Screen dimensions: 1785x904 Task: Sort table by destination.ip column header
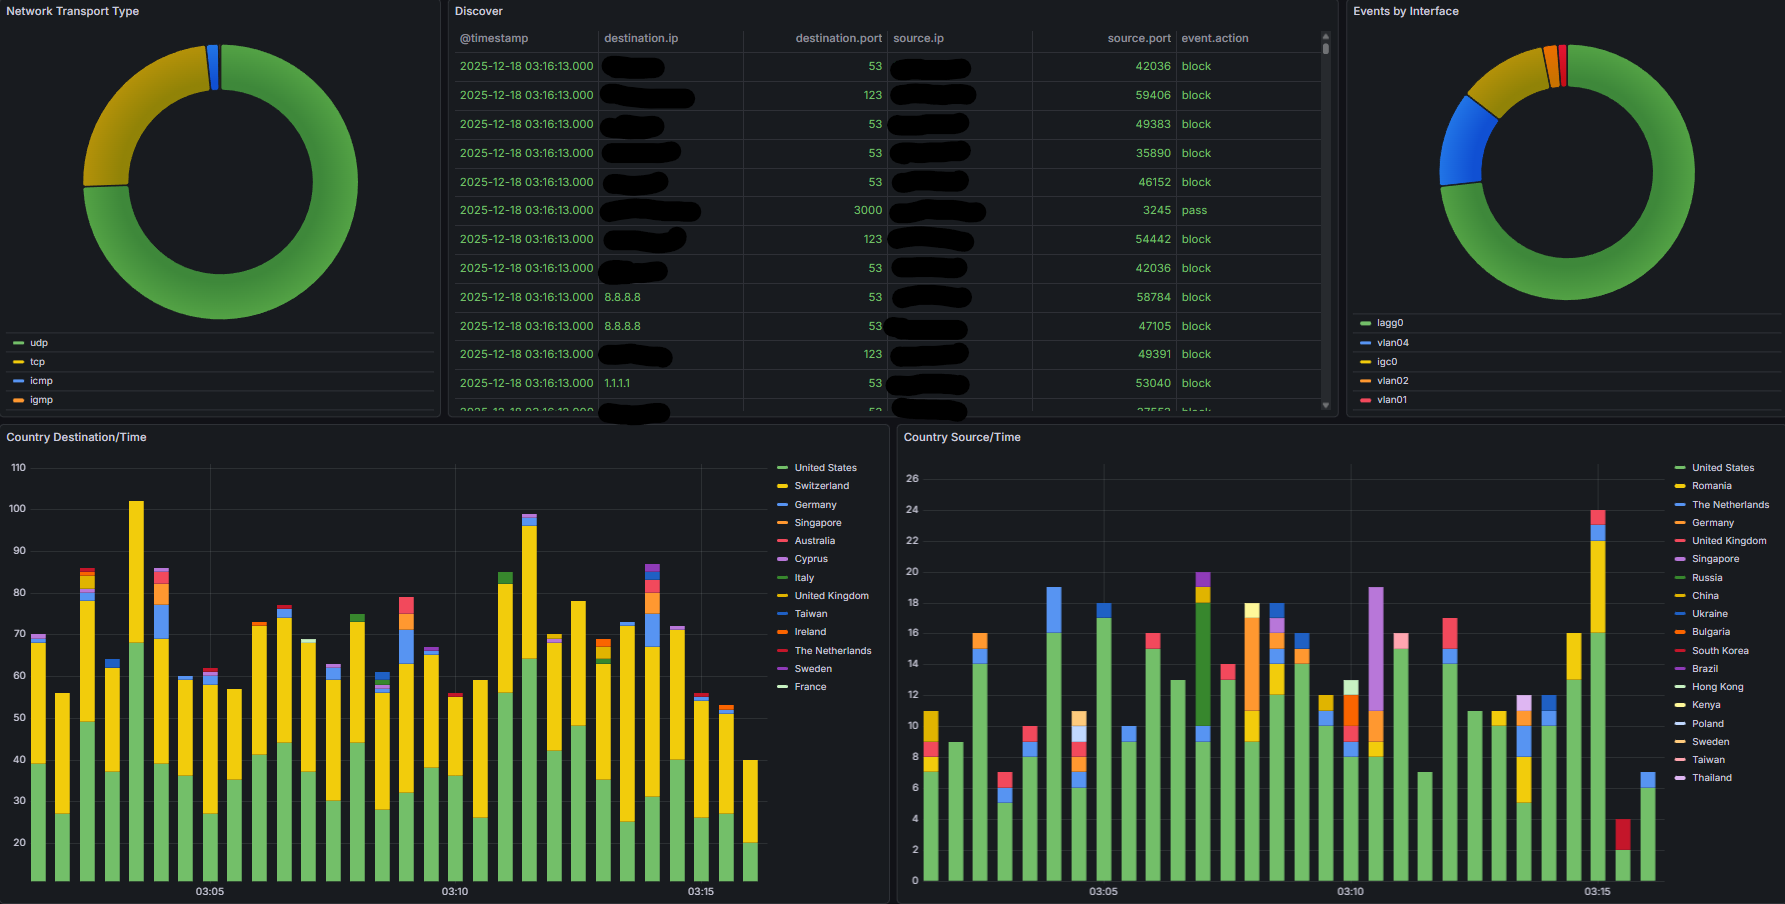click(641, 38)
